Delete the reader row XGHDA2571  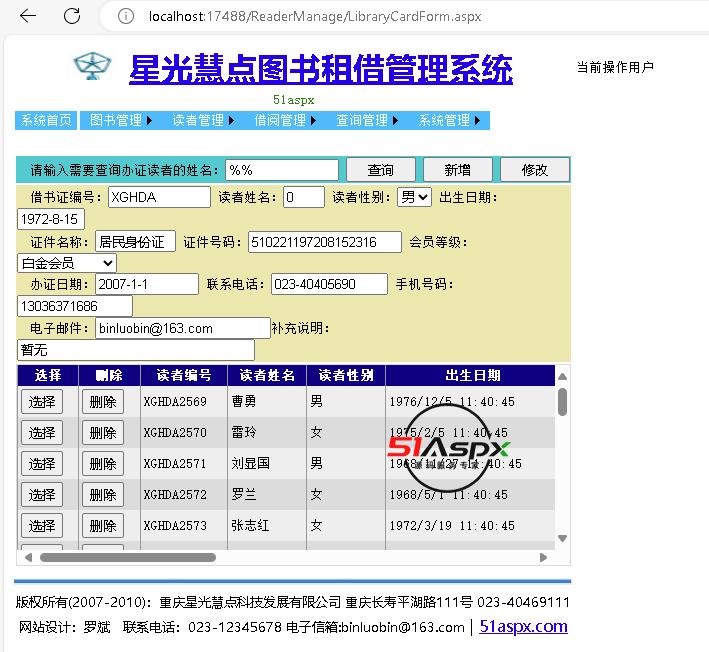[102, 463]
